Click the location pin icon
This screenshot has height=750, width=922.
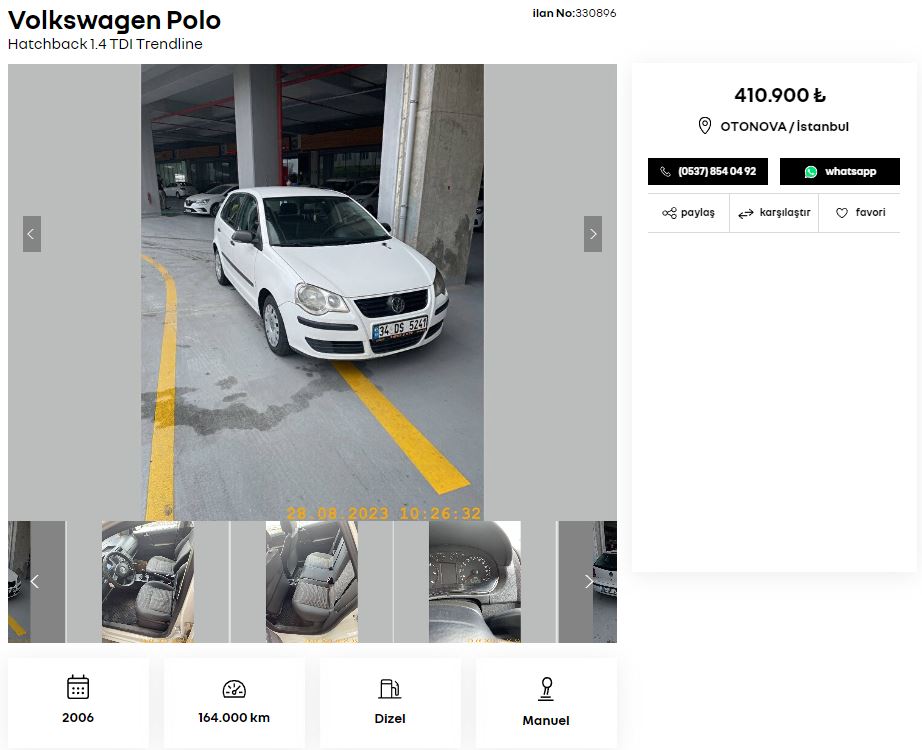pyautogui.click(x=704, y=126)
